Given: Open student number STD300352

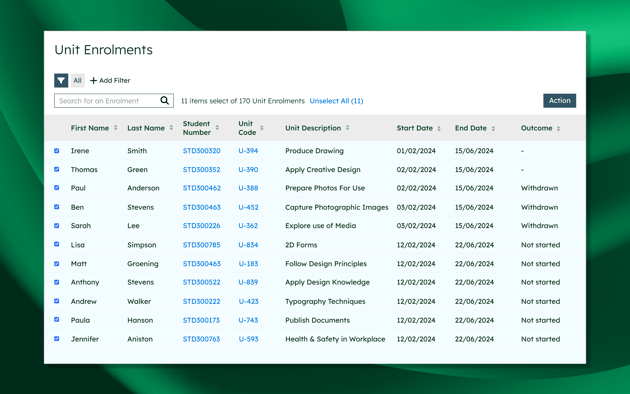Looking at the screenshot, I should click(202, 169).
